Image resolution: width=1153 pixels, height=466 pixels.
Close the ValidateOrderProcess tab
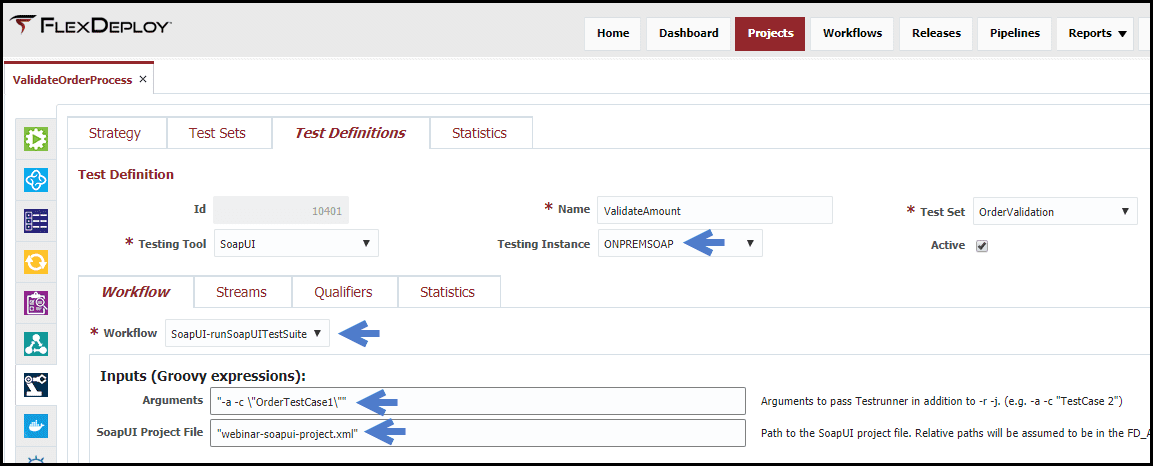pyautogui.click(x=143, y=79)
